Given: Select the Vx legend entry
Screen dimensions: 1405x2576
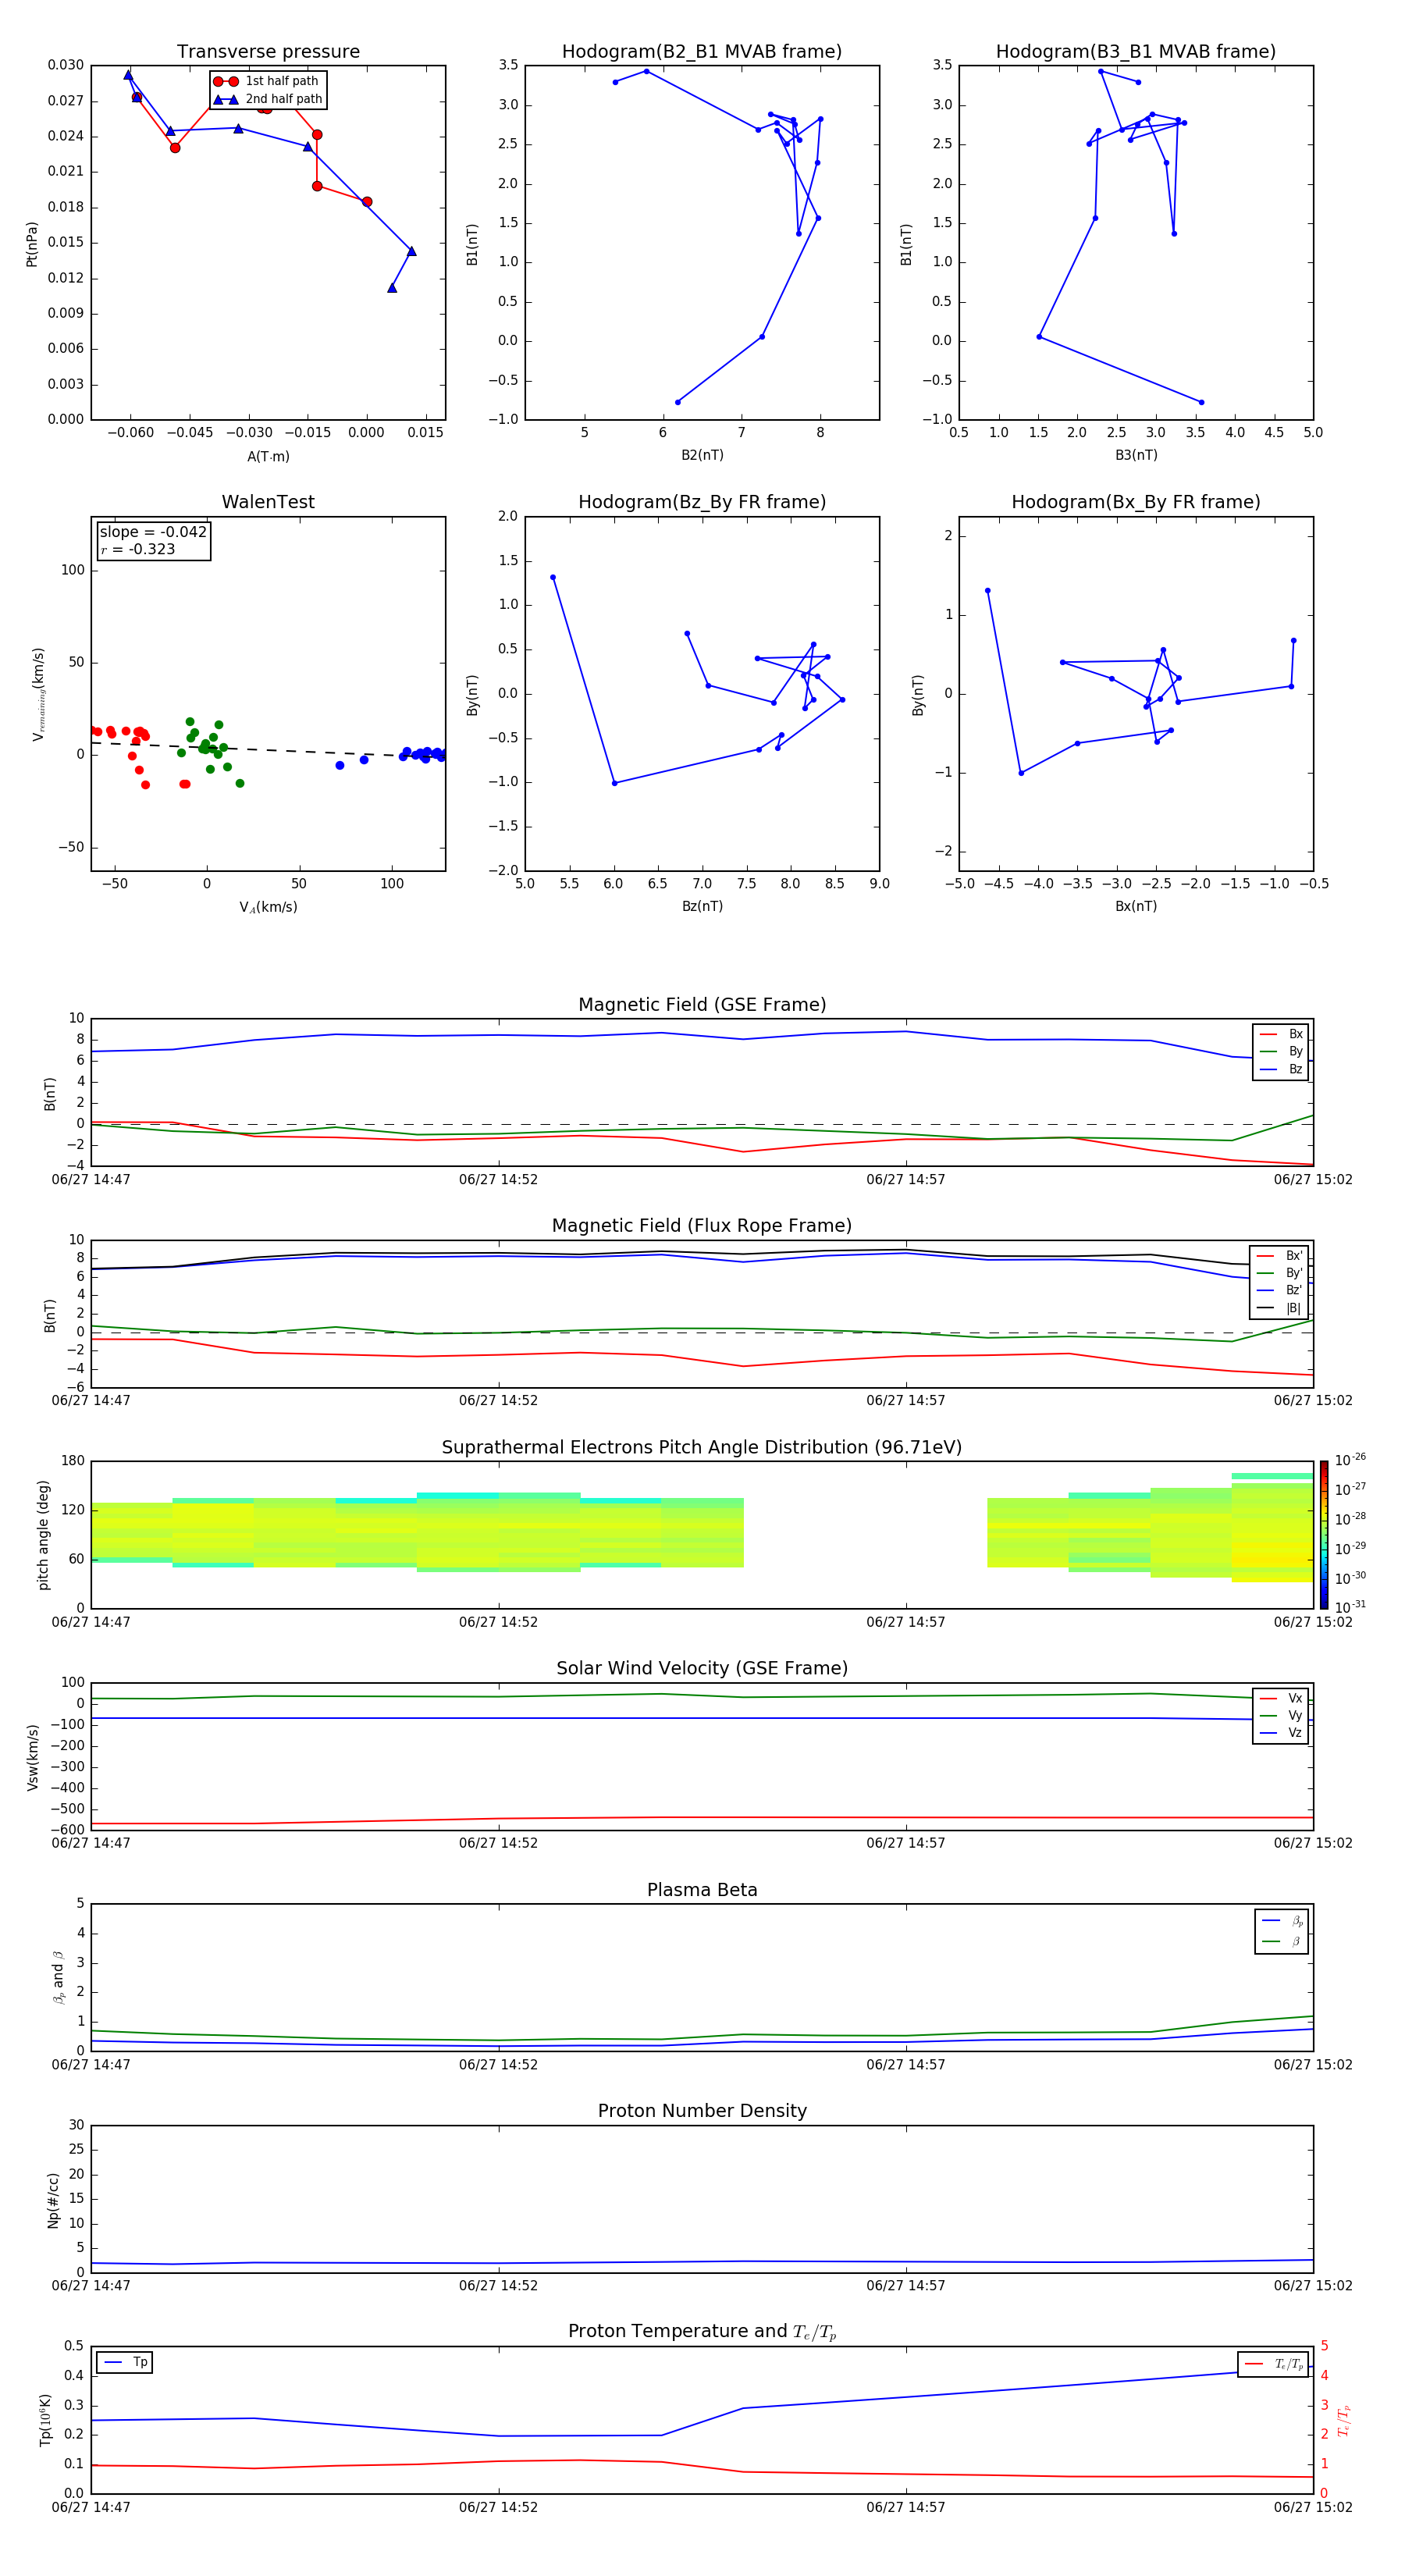Looking at the screenshot, I should (x=1281, y=1698).
